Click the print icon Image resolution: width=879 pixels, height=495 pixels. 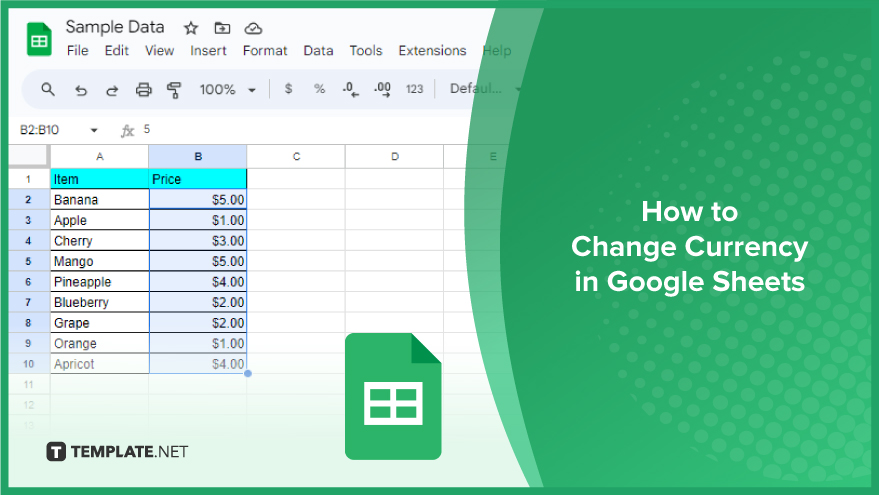point(144,90)
